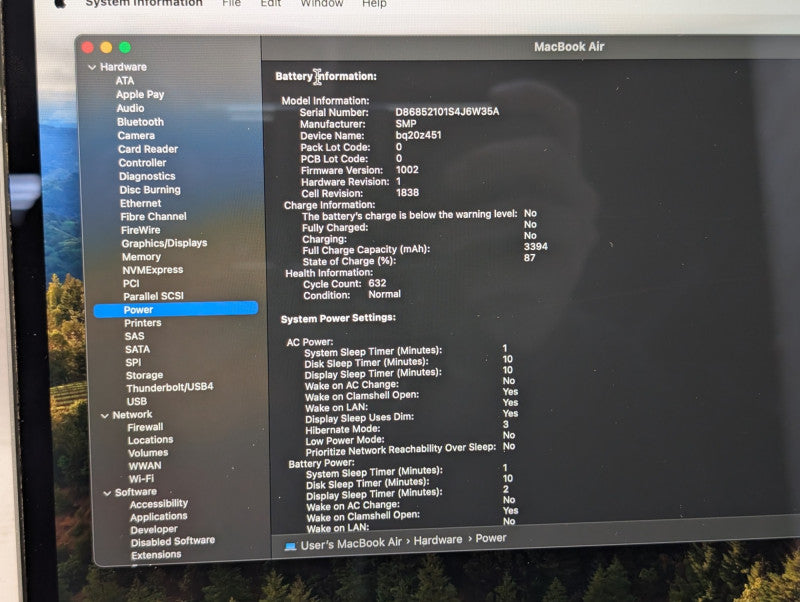Click device name value bq20z451
The image size is (800, 602).
[418, 135]
